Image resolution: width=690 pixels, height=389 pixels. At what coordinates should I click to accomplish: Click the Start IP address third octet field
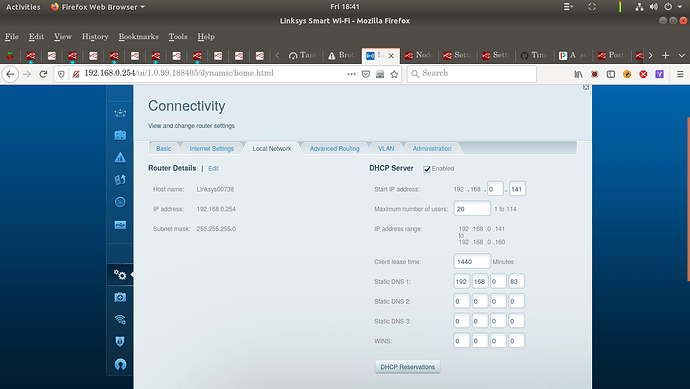(495, 189)
